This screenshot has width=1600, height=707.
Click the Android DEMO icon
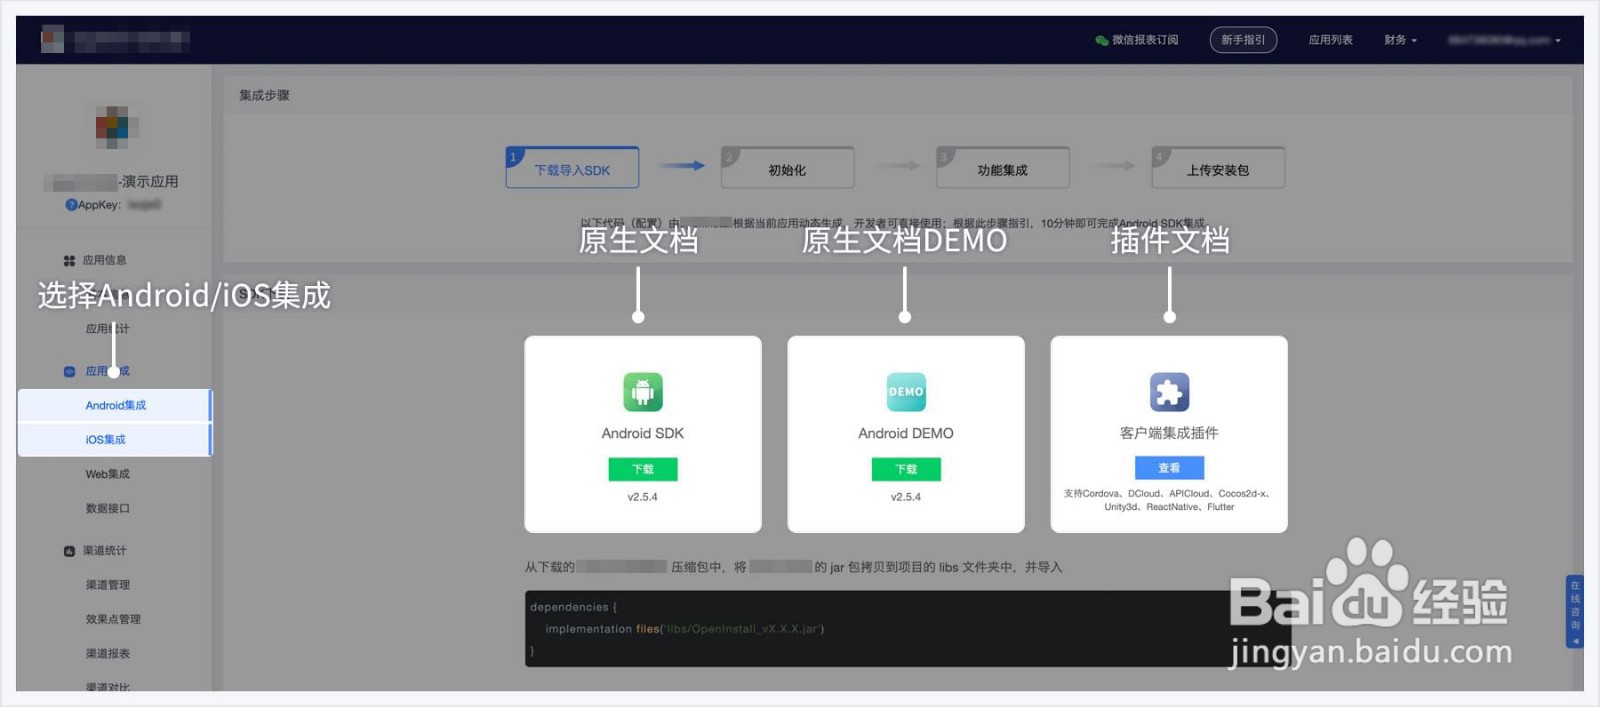point(906,392)
